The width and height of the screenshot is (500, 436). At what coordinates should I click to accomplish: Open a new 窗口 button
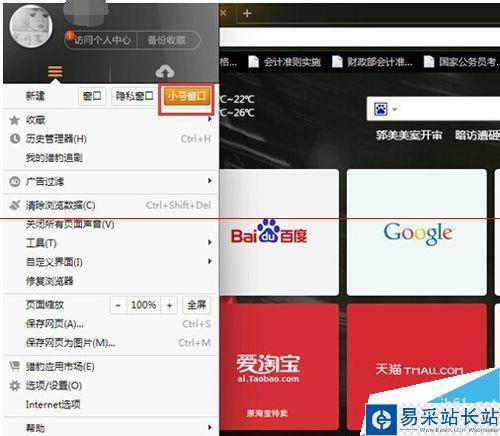pyautogui.click(x=92, y=96)
